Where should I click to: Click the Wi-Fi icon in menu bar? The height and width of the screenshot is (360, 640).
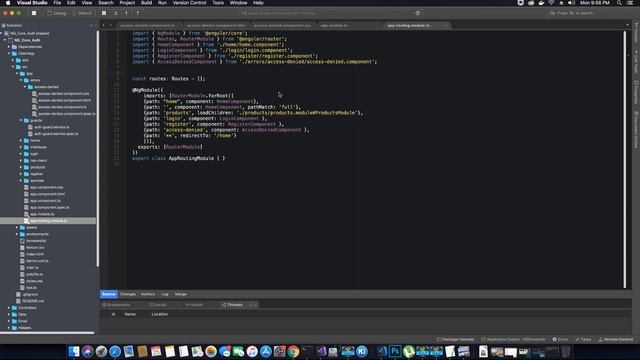pos(551,3)
